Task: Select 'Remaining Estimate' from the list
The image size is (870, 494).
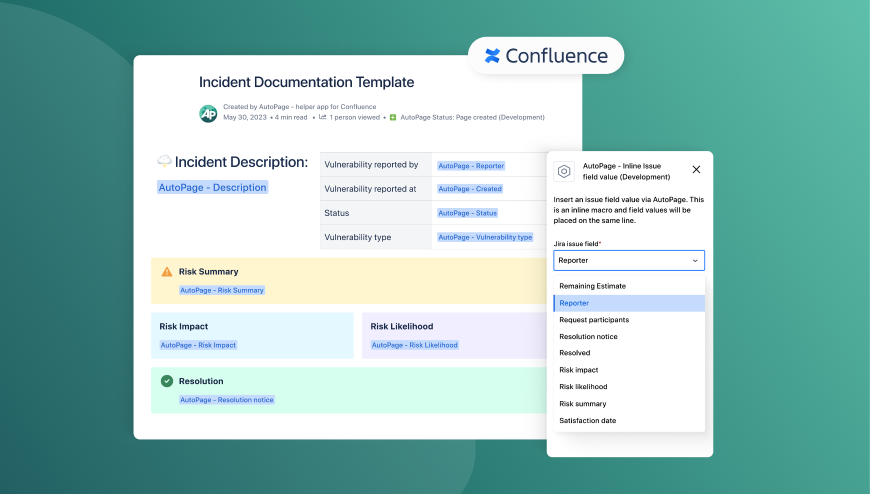Action: [629, 286]
